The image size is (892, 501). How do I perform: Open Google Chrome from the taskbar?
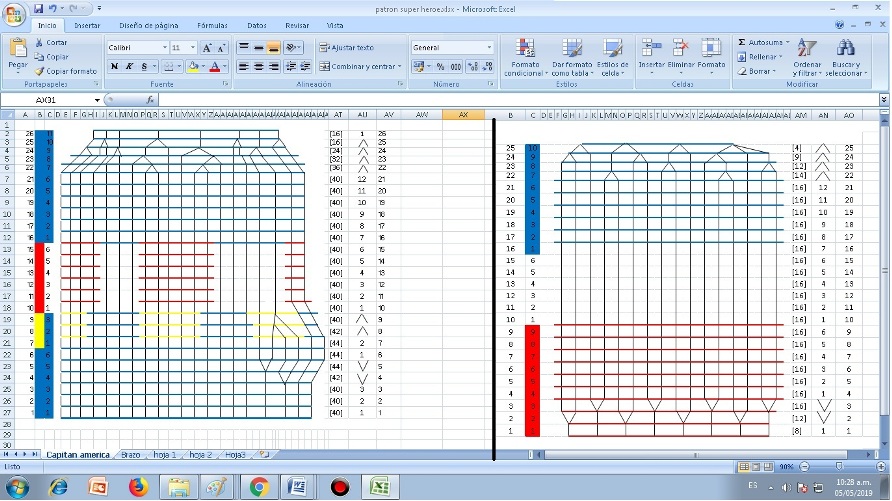[x=259, y=487]
